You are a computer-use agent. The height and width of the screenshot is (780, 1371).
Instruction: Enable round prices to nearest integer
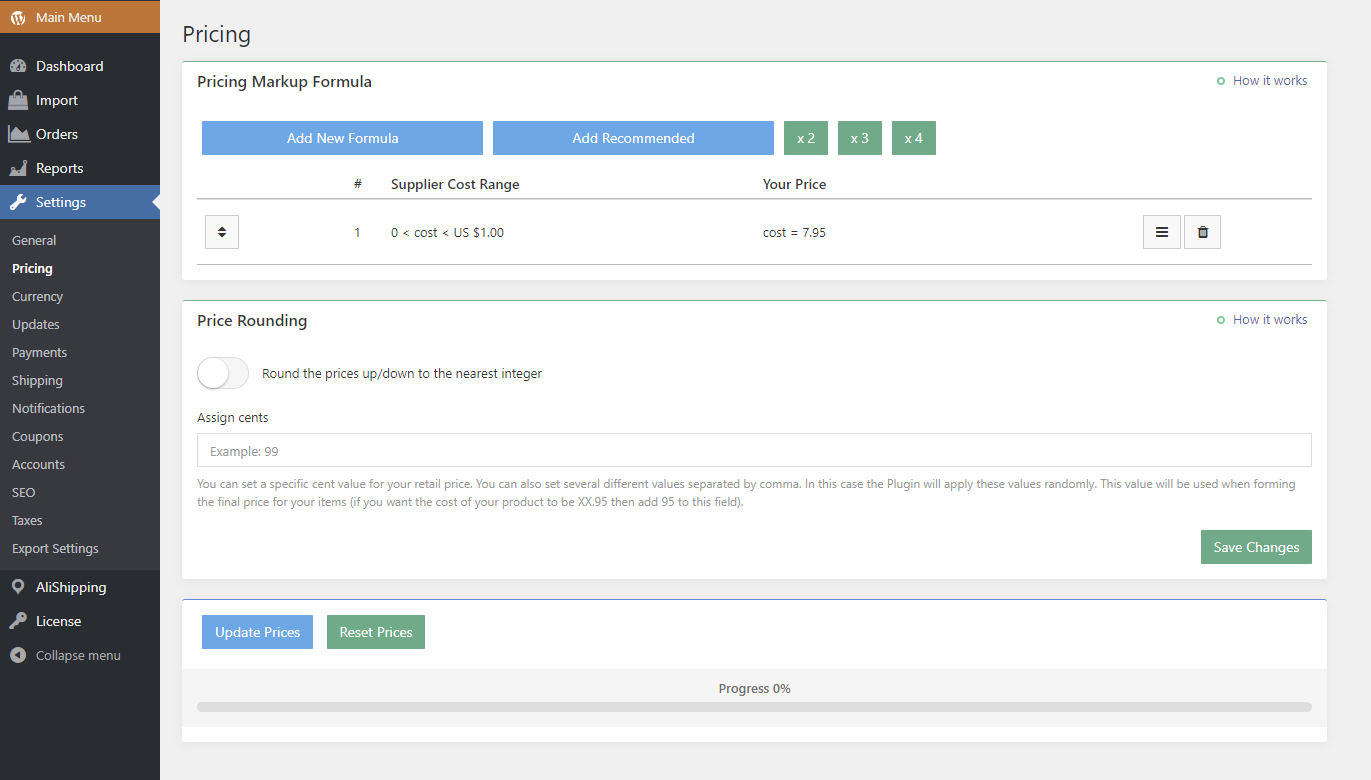click(223, 373)
